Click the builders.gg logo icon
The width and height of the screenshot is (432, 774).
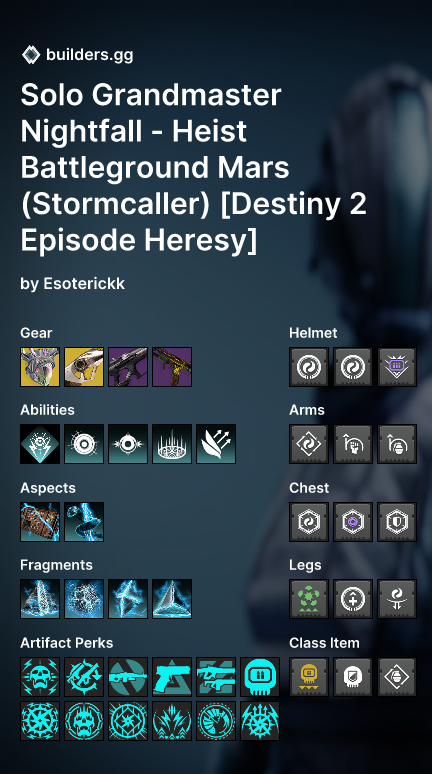31,54
